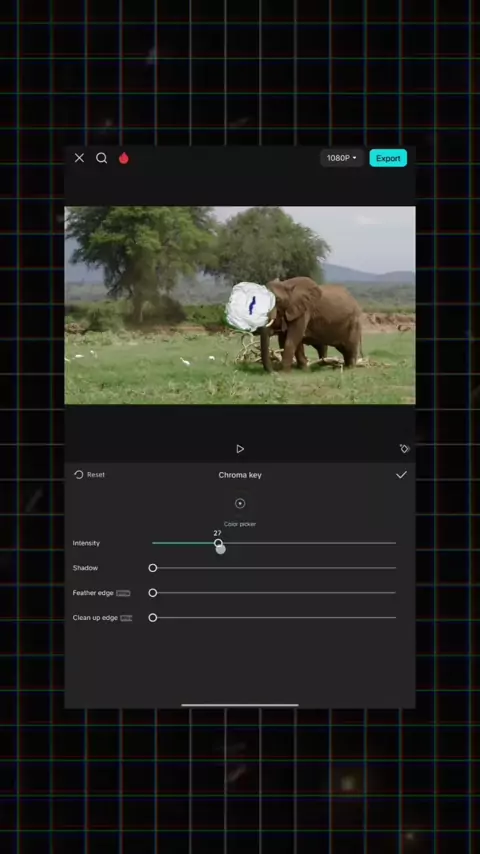Click the Intensity slider handle

218,543
